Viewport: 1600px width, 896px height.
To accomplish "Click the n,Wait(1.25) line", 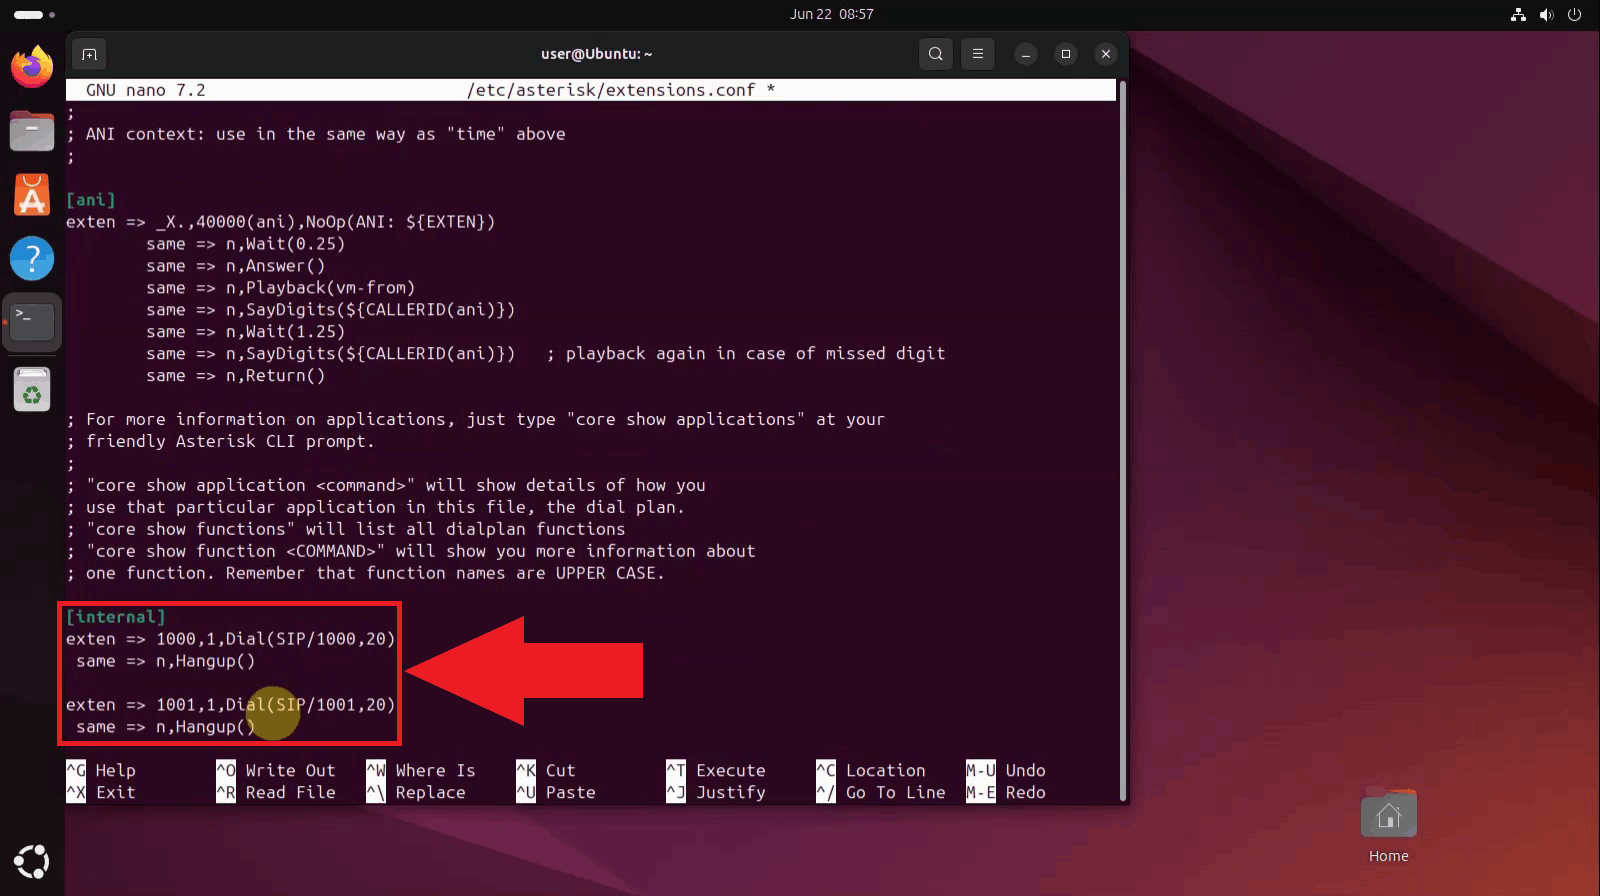I will coord(245,332).
